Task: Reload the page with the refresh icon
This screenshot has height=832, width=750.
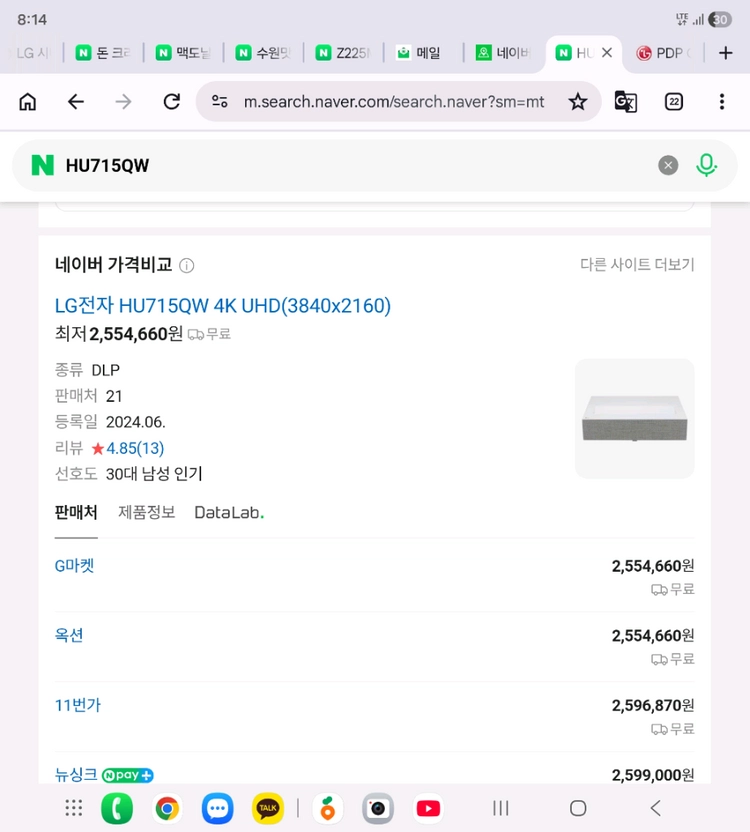Action: point(171,101)
